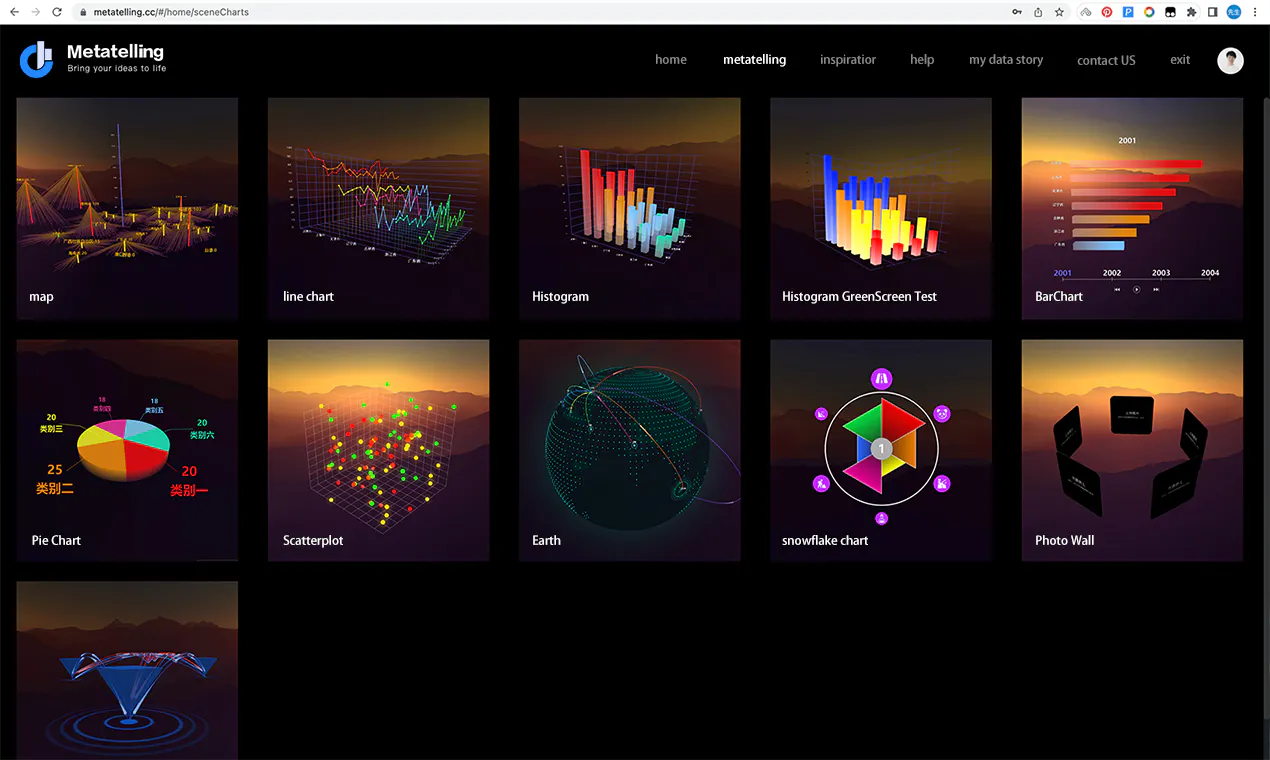Open the Photo Wall scene card
This screenshot has height=760, width=1270.
[1132, 450]
